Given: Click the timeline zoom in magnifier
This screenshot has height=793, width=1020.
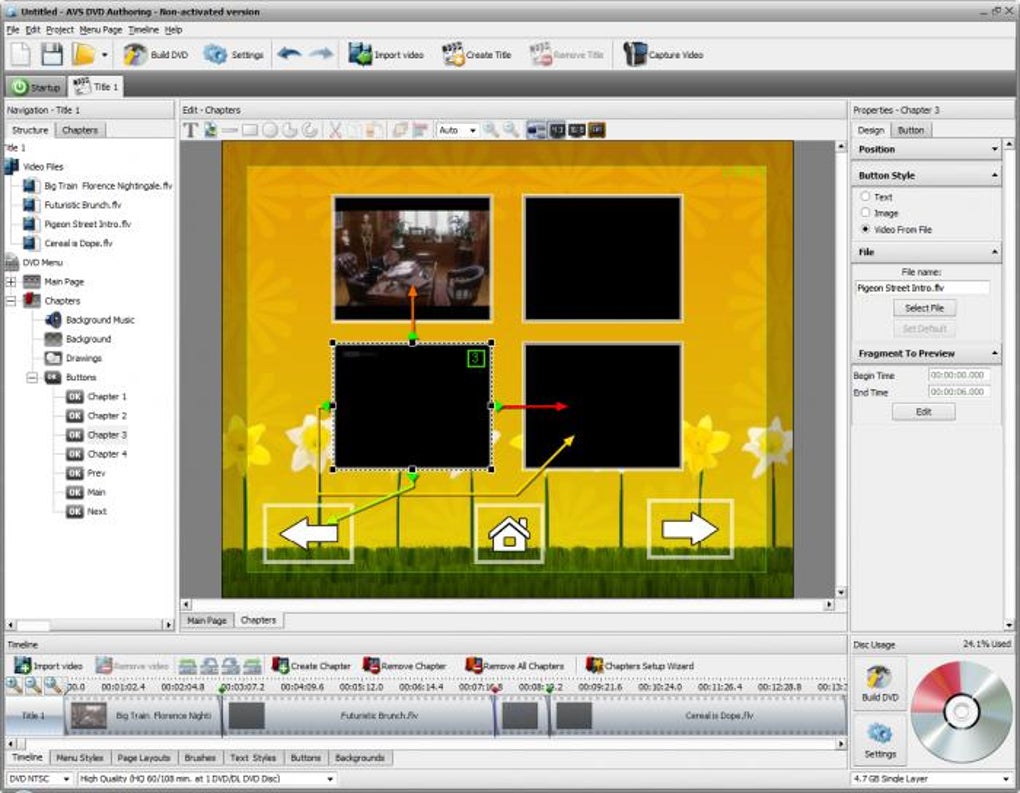Looking at the screenshot, I should (x=14, y=685).
